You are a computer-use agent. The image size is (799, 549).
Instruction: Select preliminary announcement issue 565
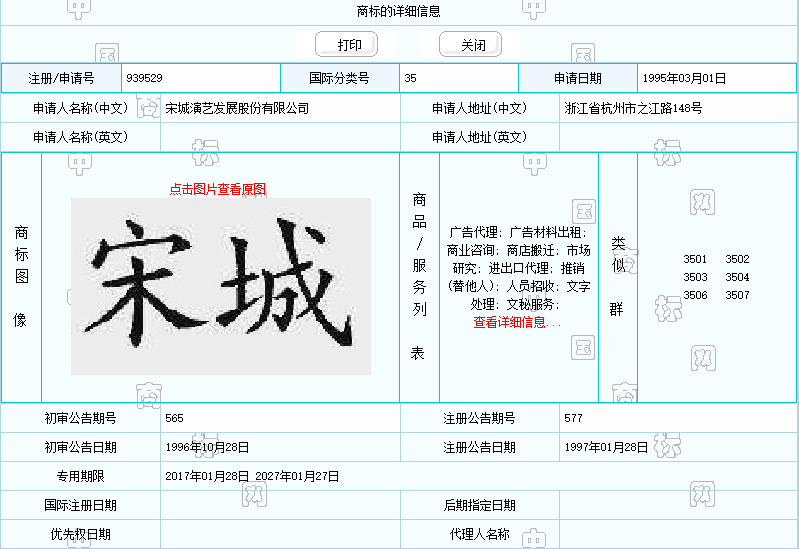click(x=174, y=418)
